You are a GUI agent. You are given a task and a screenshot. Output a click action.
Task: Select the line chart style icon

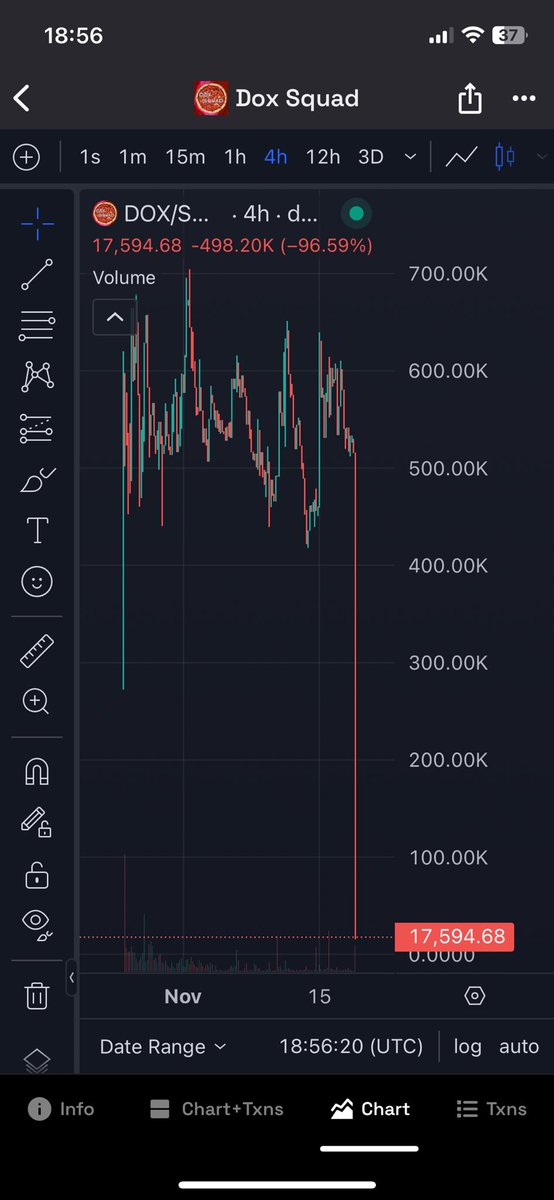point(461,157)
